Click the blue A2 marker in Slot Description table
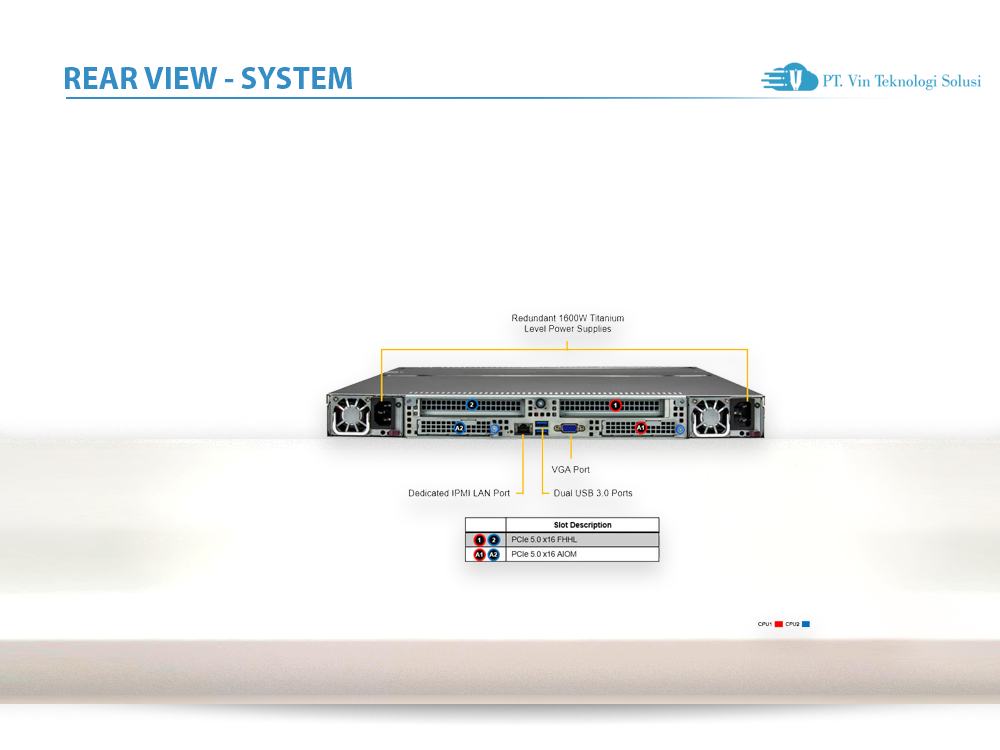This screenshot has width=1000, height=750. [x=494, y=555]
